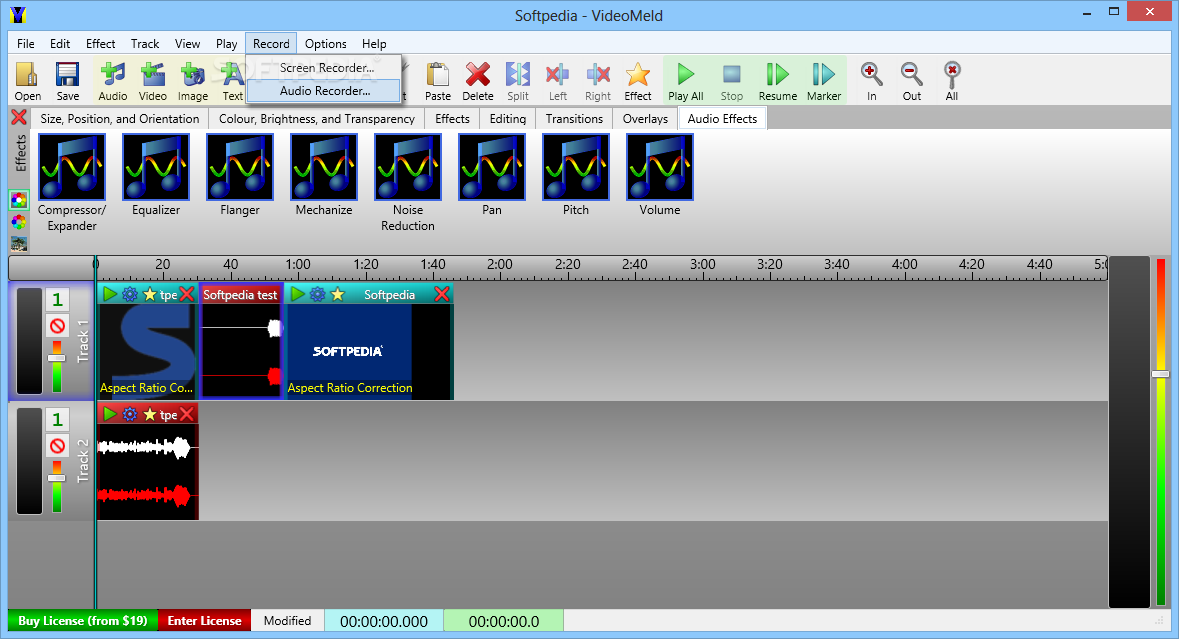Choose Screen Recorder... from Record menu
The height and width of the screenshot is (639, 1179).
[x=324, y=68]
